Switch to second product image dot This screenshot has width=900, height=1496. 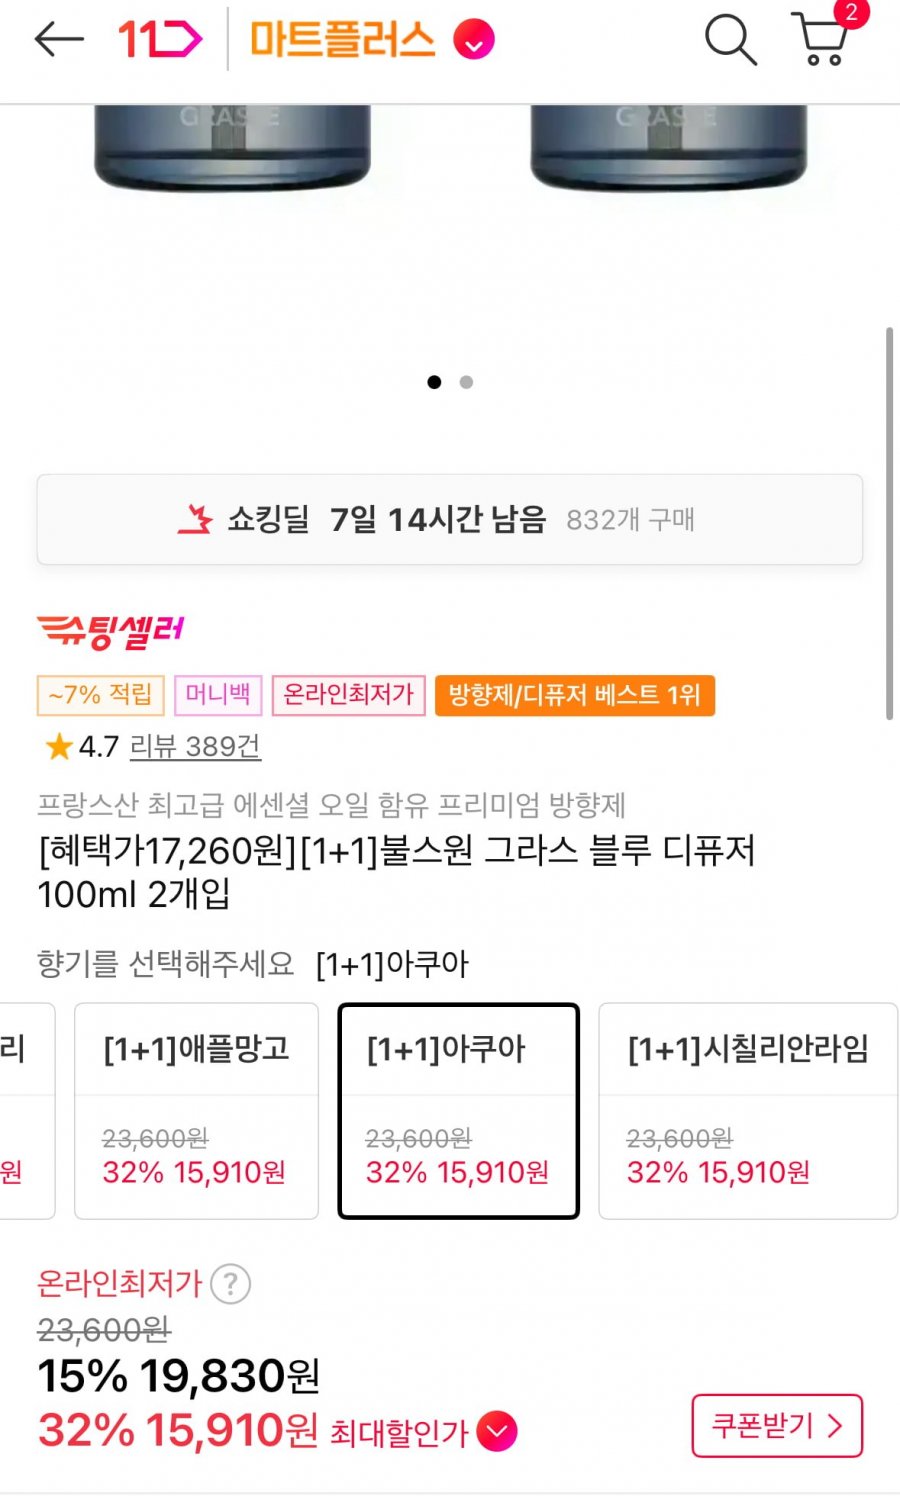(x=466, y=382)
